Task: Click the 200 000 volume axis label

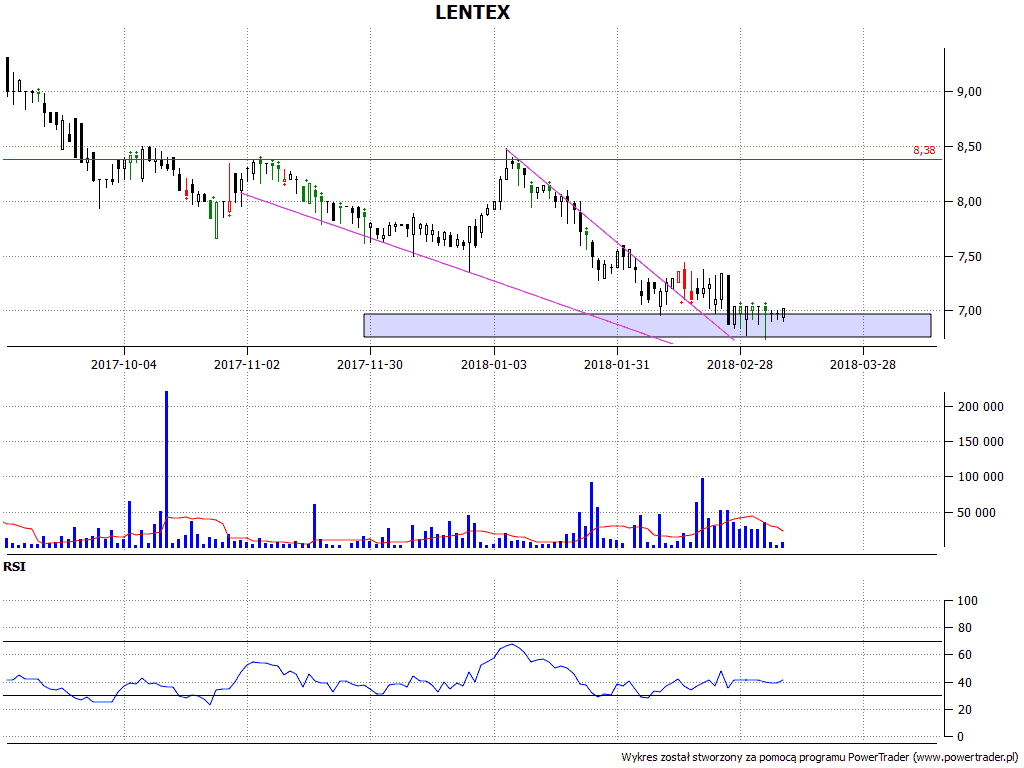Action: click(980, 407)
